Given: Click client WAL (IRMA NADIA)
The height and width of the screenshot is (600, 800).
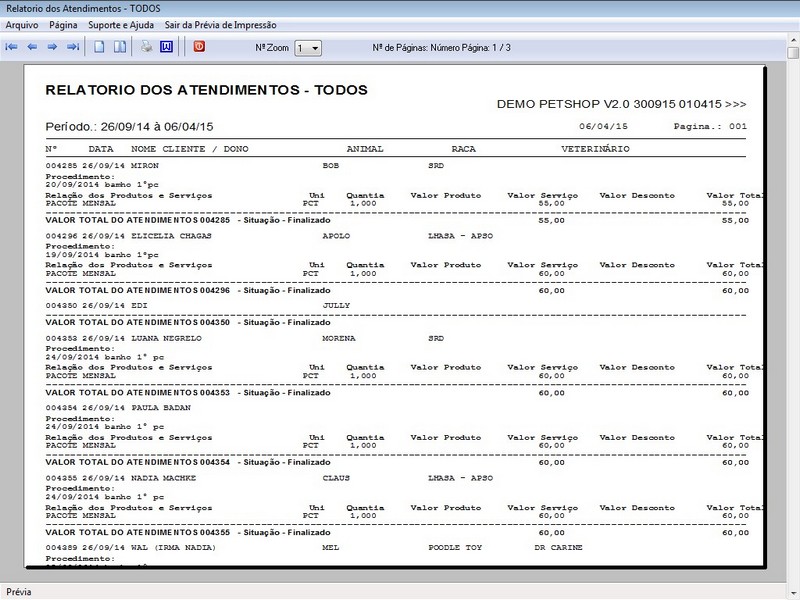Looking at the screenshot, I should (x=173, y=547).
